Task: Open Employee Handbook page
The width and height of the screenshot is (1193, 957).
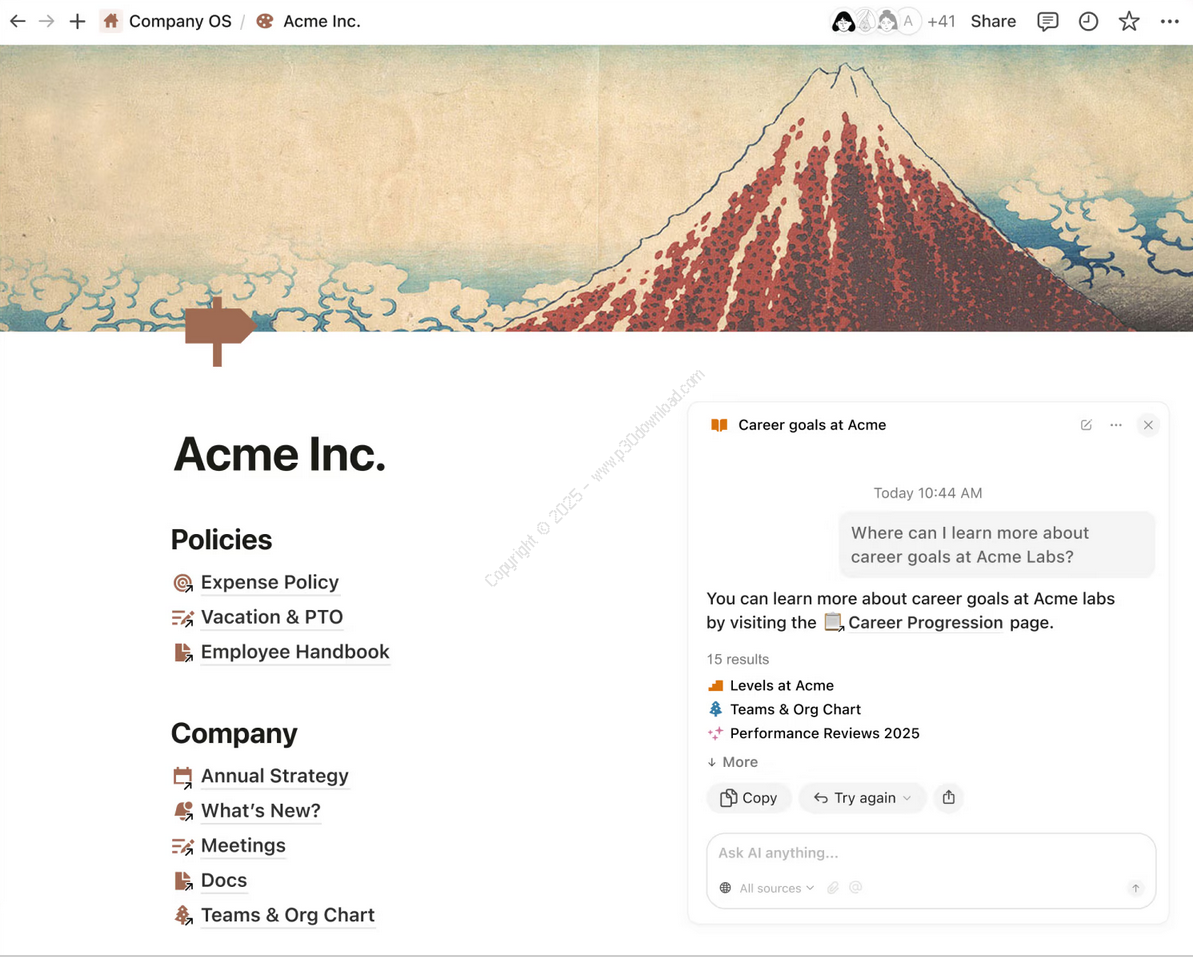Action: point(295,652)
